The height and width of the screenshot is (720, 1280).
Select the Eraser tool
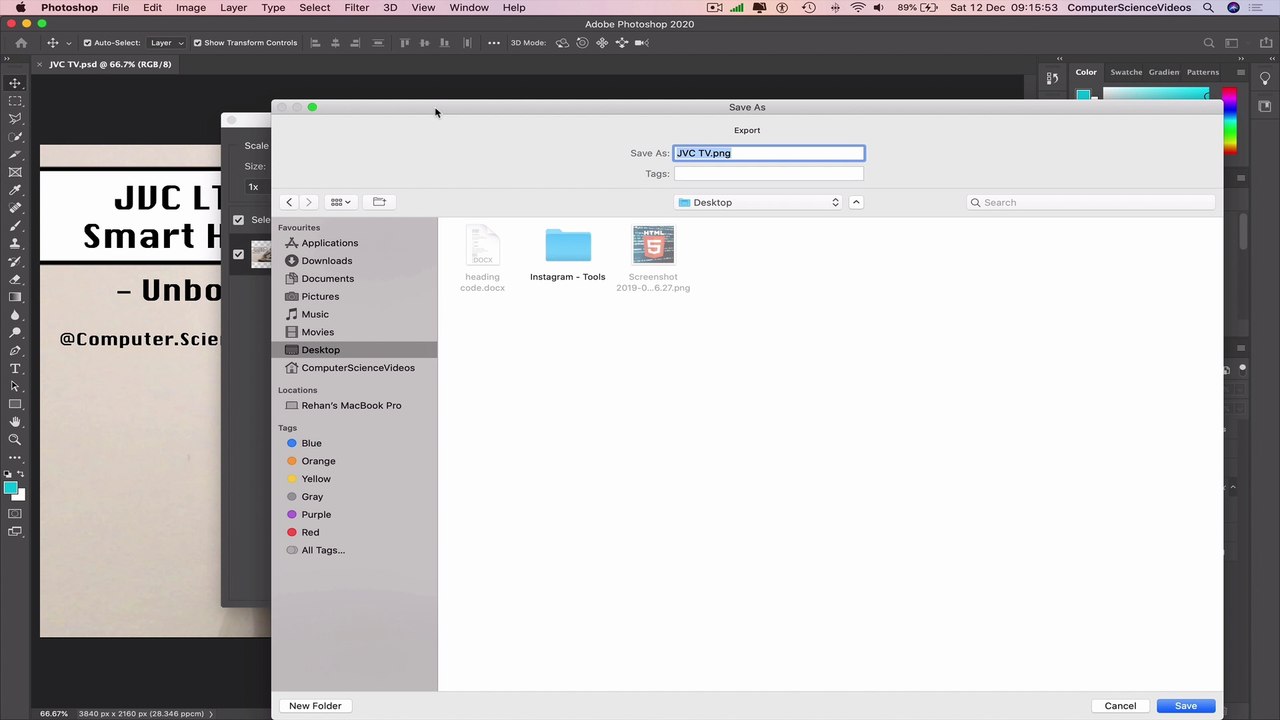[15, 279]
